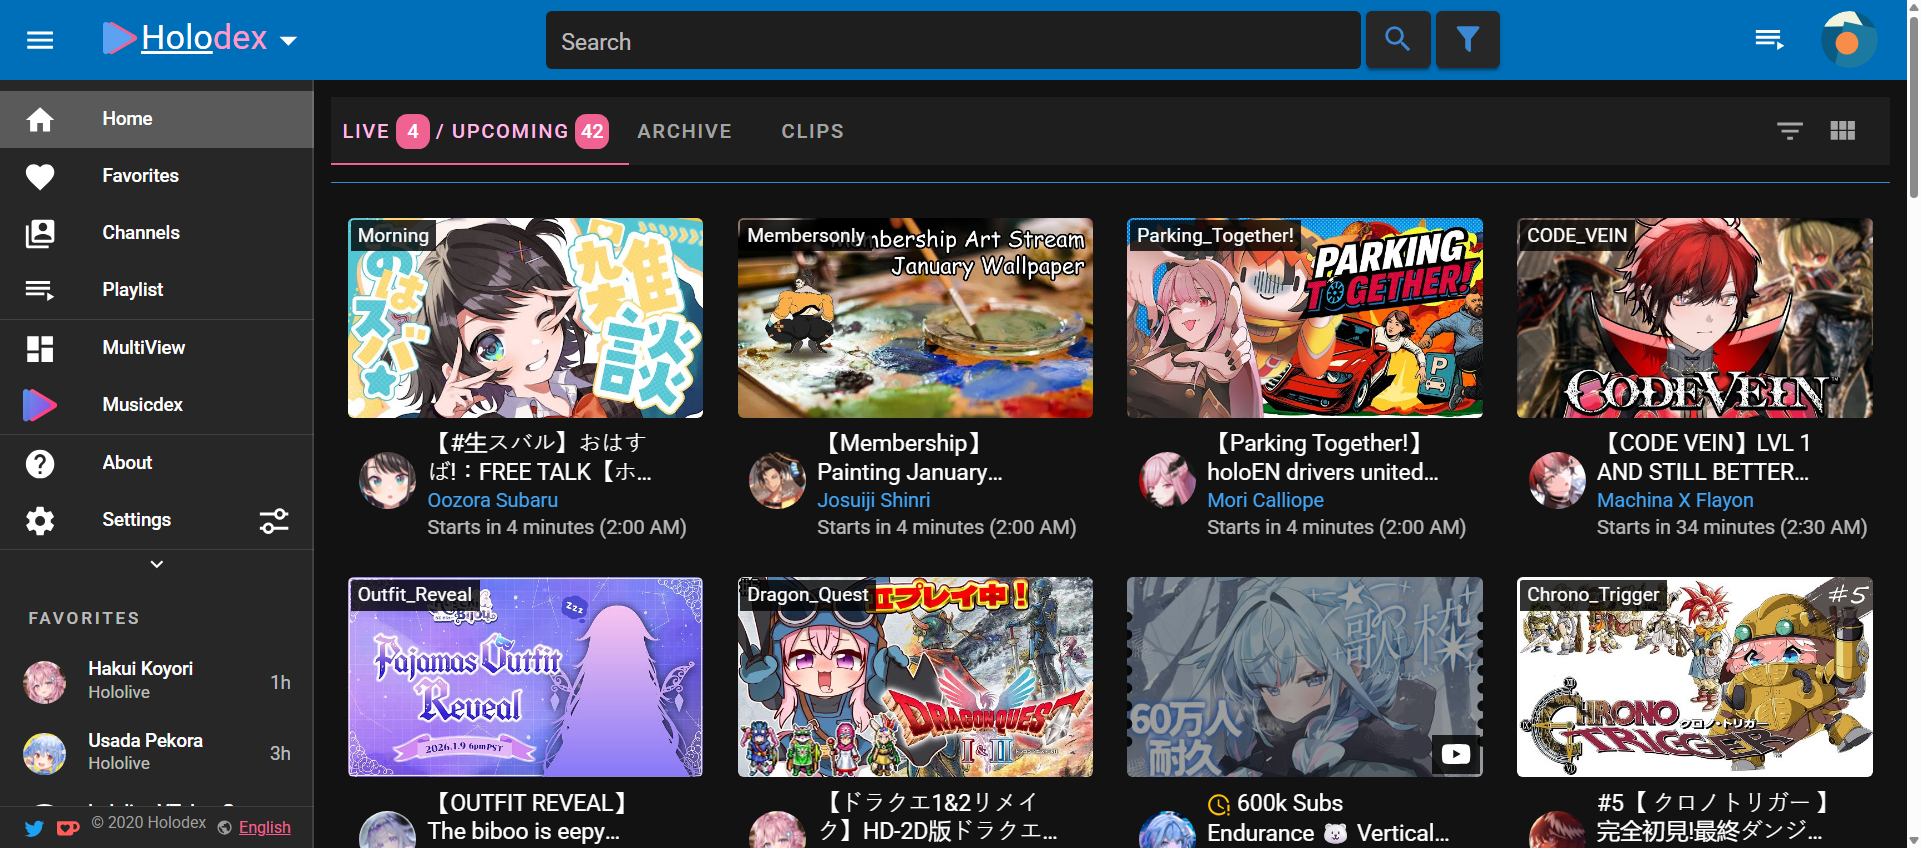This screenshot has width=1921, height=848.
Task: Open the Machina X Flayon channel link
Action: 1675,500
